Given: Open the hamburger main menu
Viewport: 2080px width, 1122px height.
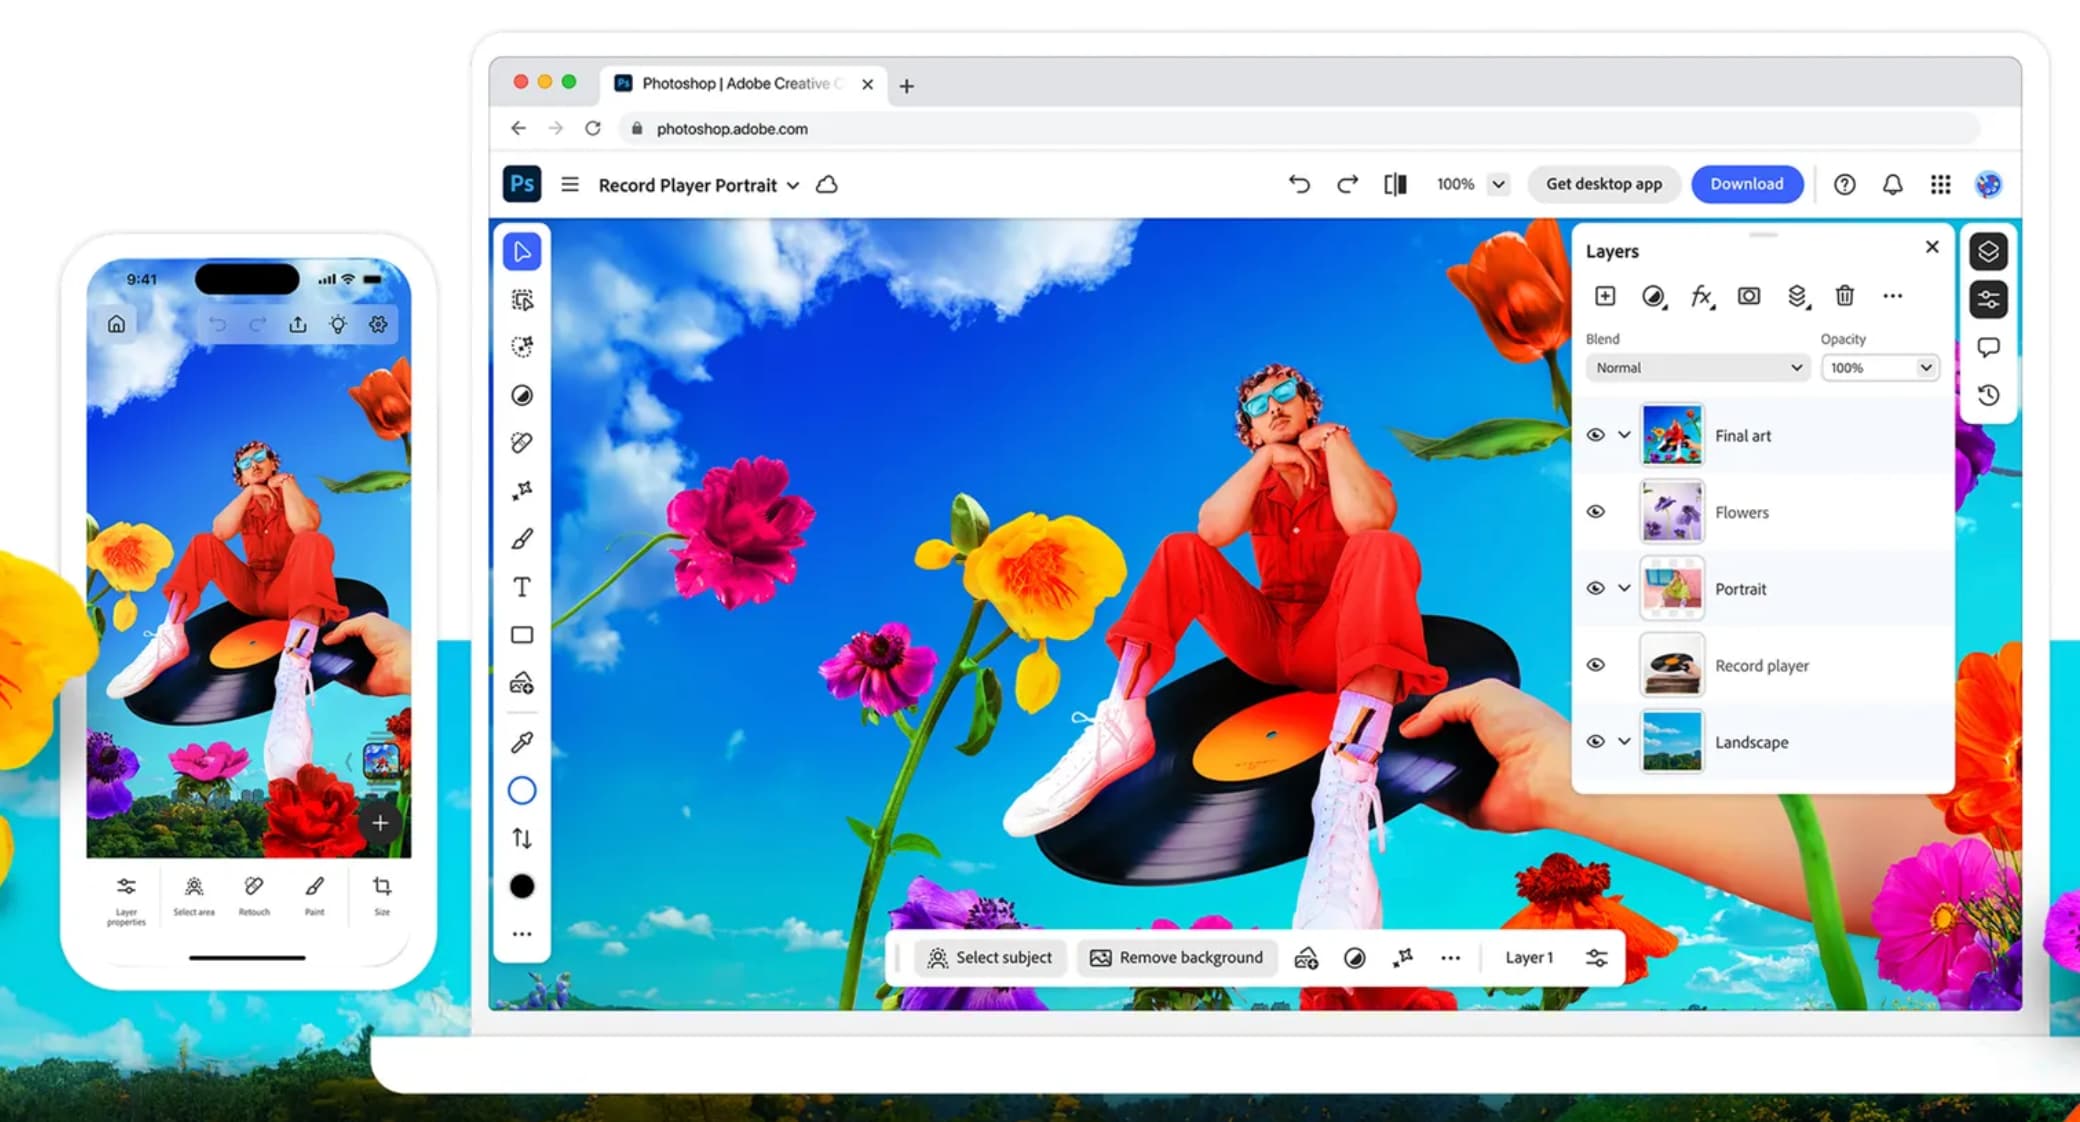Looking at the screenshot, I should coord(570,184).
